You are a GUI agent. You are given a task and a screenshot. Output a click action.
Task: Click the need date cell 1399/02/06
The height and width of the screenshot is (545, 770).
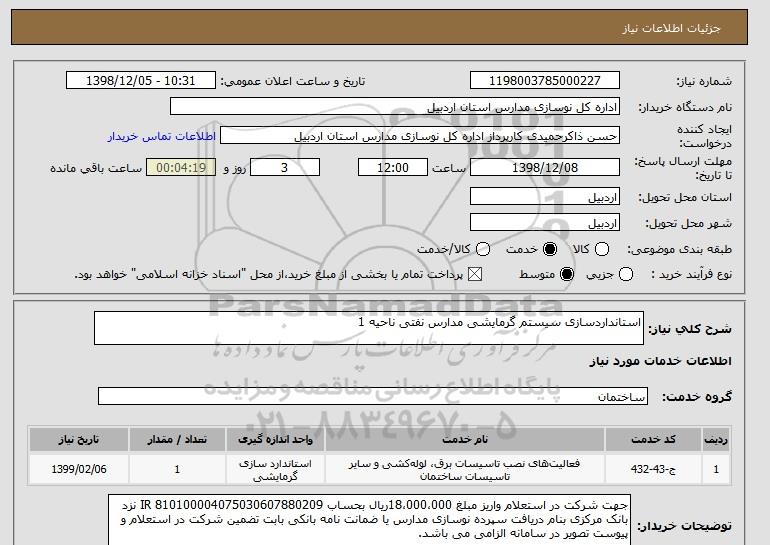pyautogui.click(x=79, y=469)
